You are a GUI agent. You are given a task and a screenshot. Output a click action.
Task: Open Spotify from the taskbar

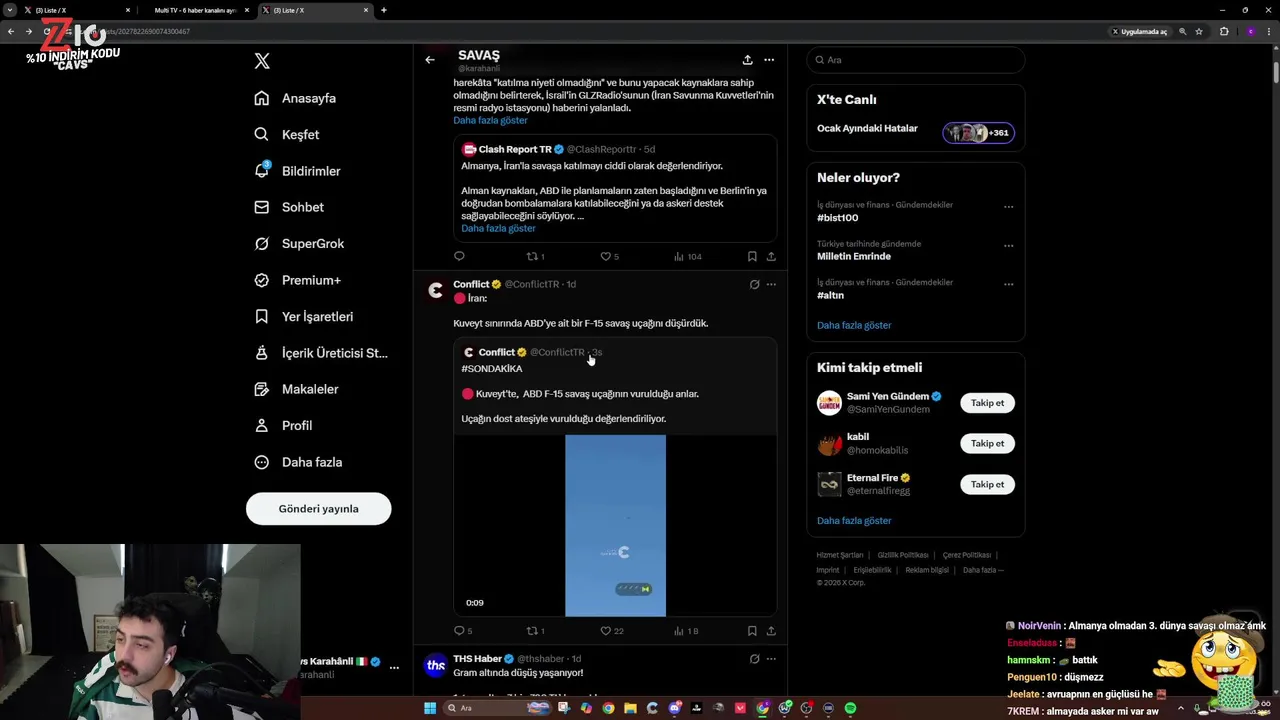[851, 708]
